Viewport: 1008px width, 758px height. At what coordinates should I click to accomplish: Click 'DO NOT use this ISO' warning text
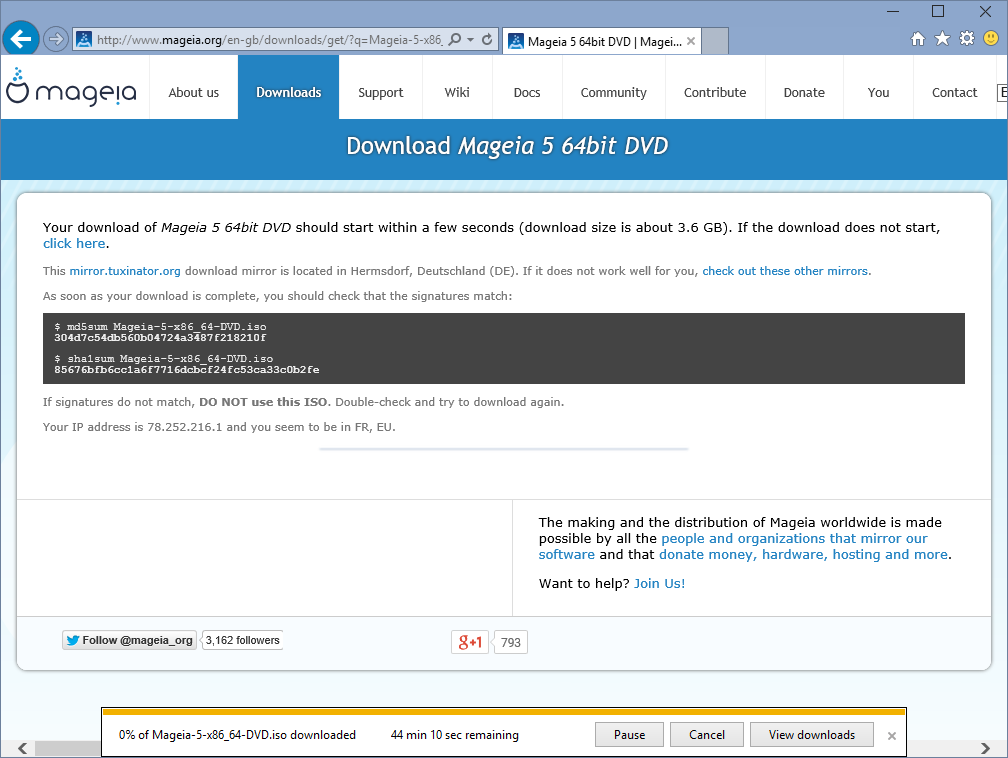pyautogui.click(x=264, y=402)
